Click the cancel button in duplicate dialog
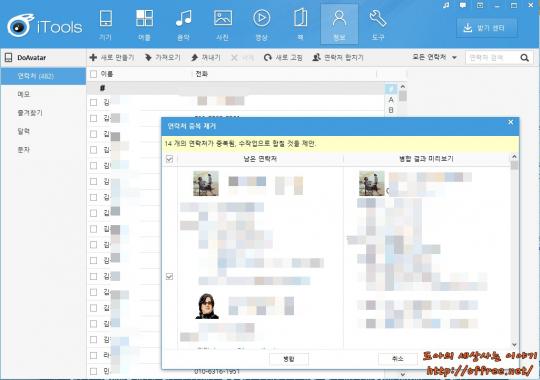The image size is (540, 380). pos(397,359)
